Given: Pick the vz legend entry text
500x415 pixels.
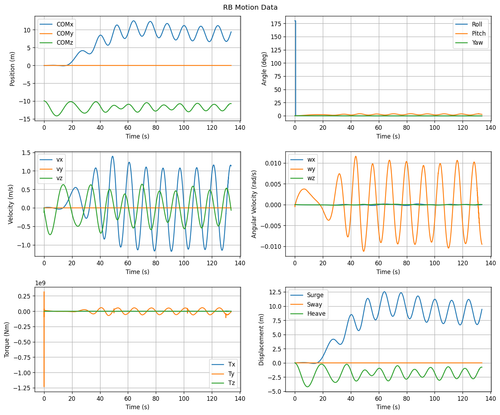Looking at the screenshot, I should coord(60,178).
